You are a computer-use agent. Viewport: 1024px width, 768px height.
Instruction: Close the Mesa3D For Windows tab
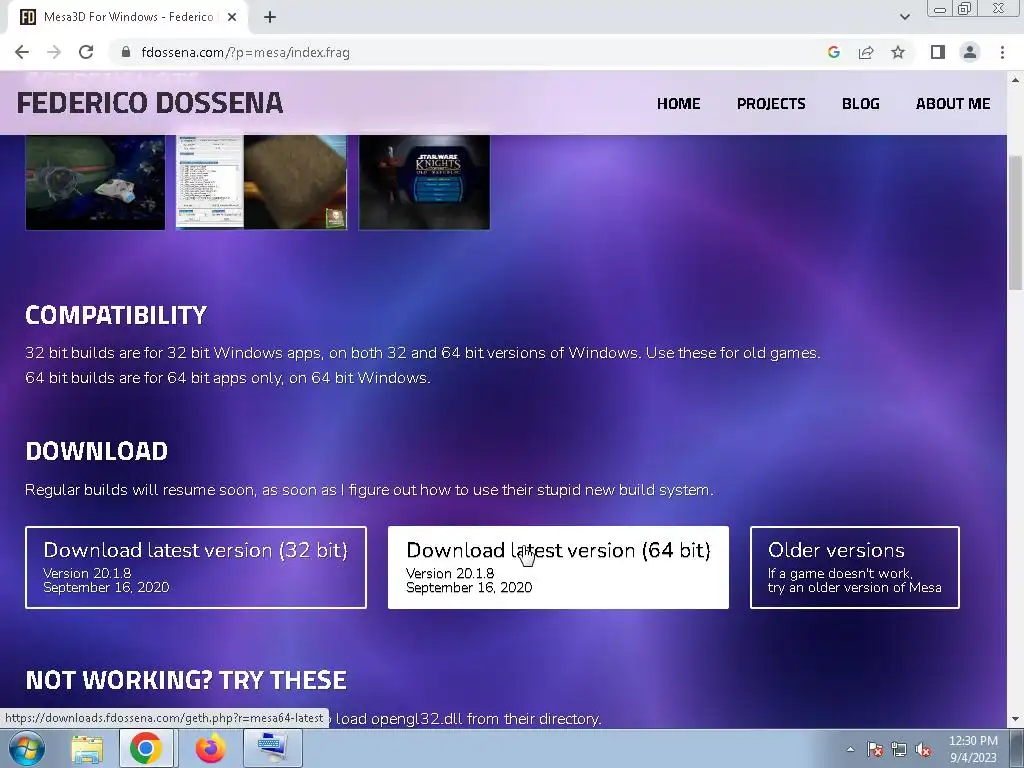(232, 17)
